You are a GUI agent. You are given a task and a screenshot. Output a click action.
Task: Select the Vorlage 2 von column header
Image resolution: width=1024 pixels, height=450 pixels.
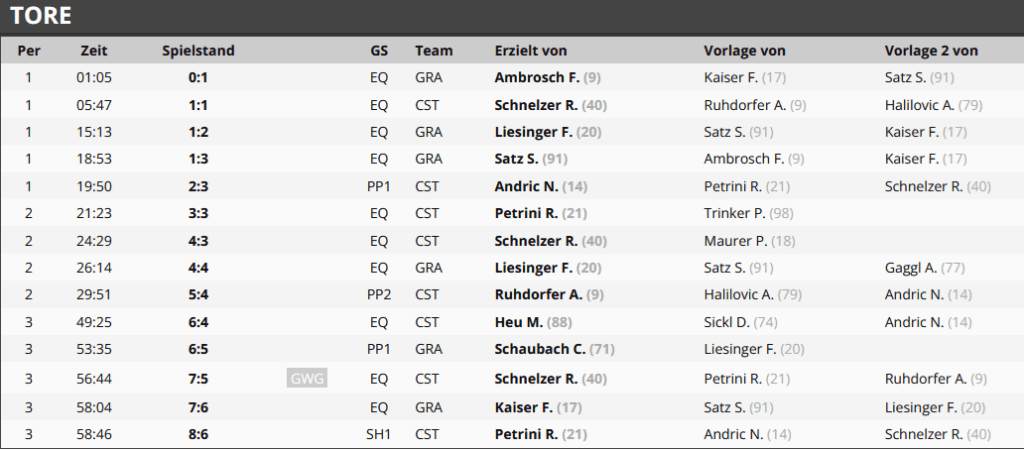931,50
